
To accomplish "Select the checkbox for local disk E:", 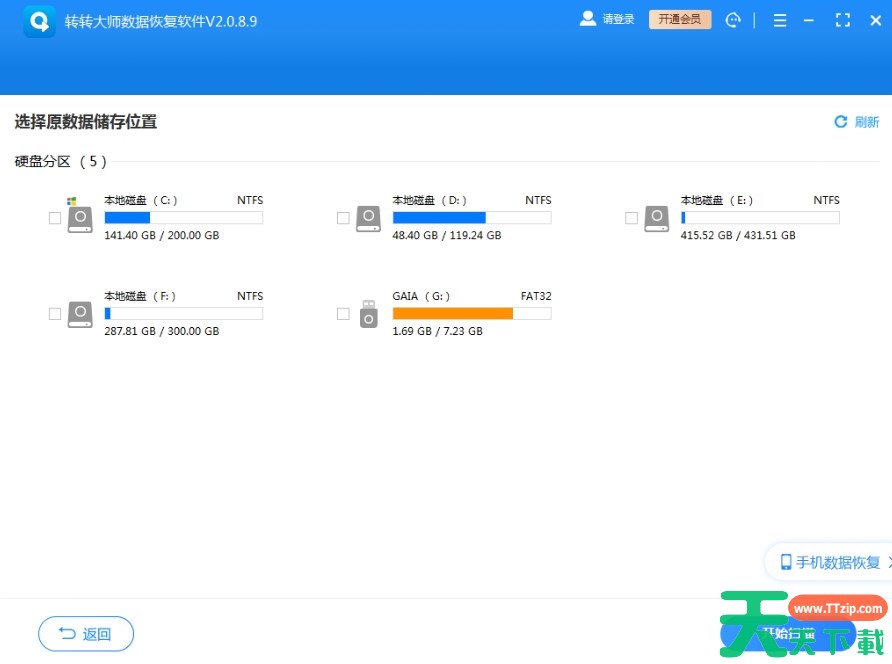I will (631, 218).
